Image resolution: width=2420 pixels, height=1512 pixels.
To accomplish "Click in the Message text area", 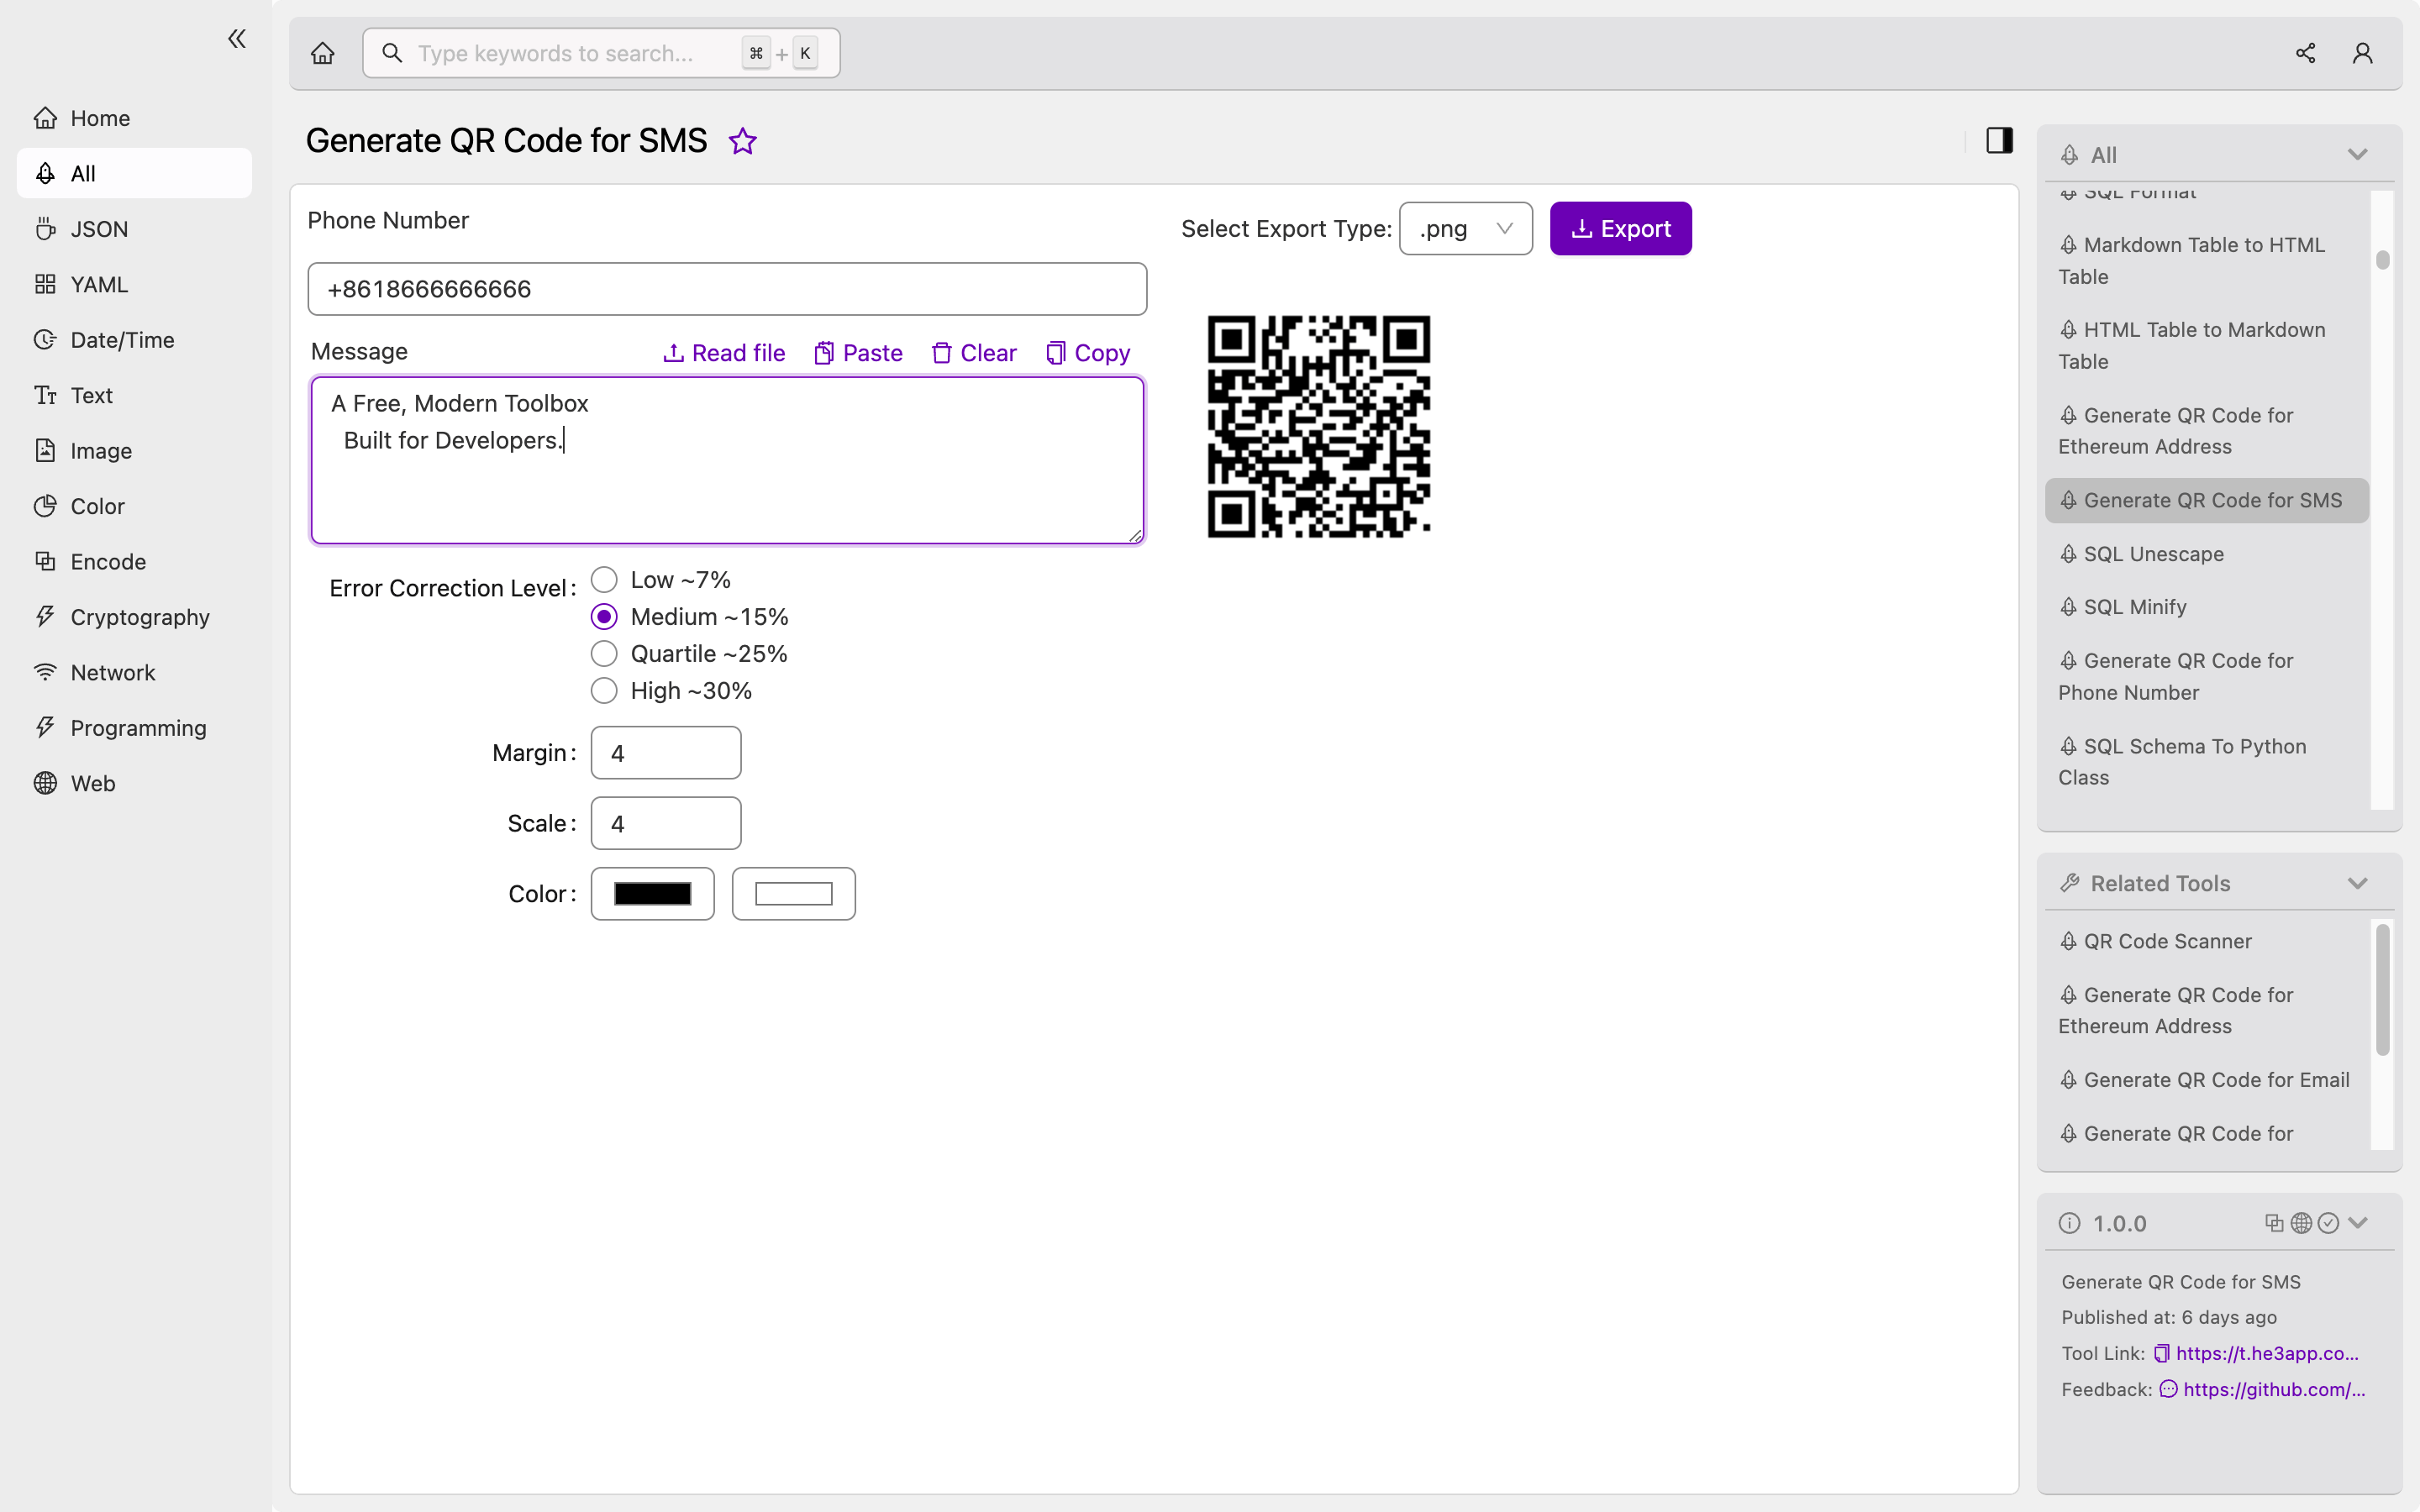I will [x=727, y=460].
